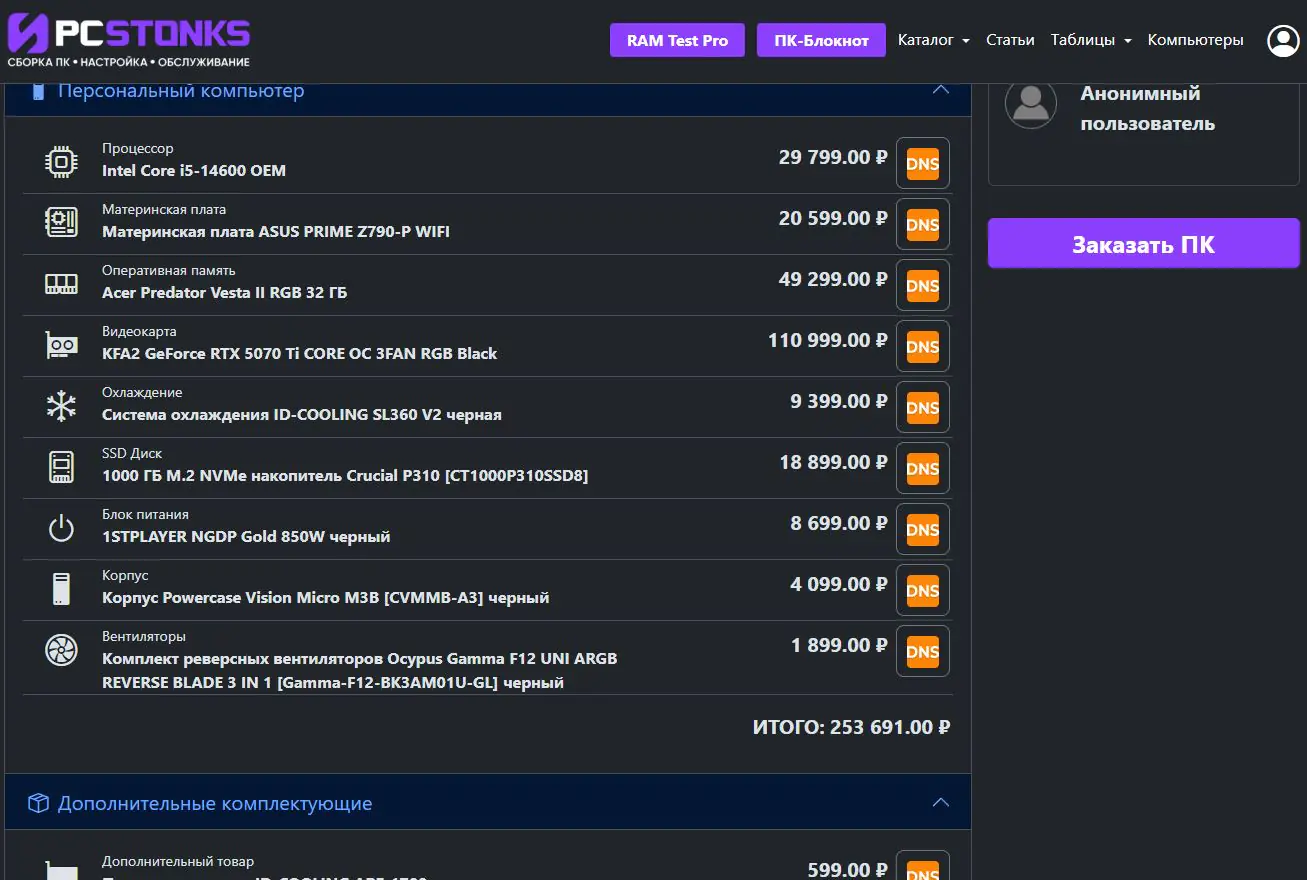
Task: Collapse the Персональный компьютер section
Action: [x=940, y=90]
